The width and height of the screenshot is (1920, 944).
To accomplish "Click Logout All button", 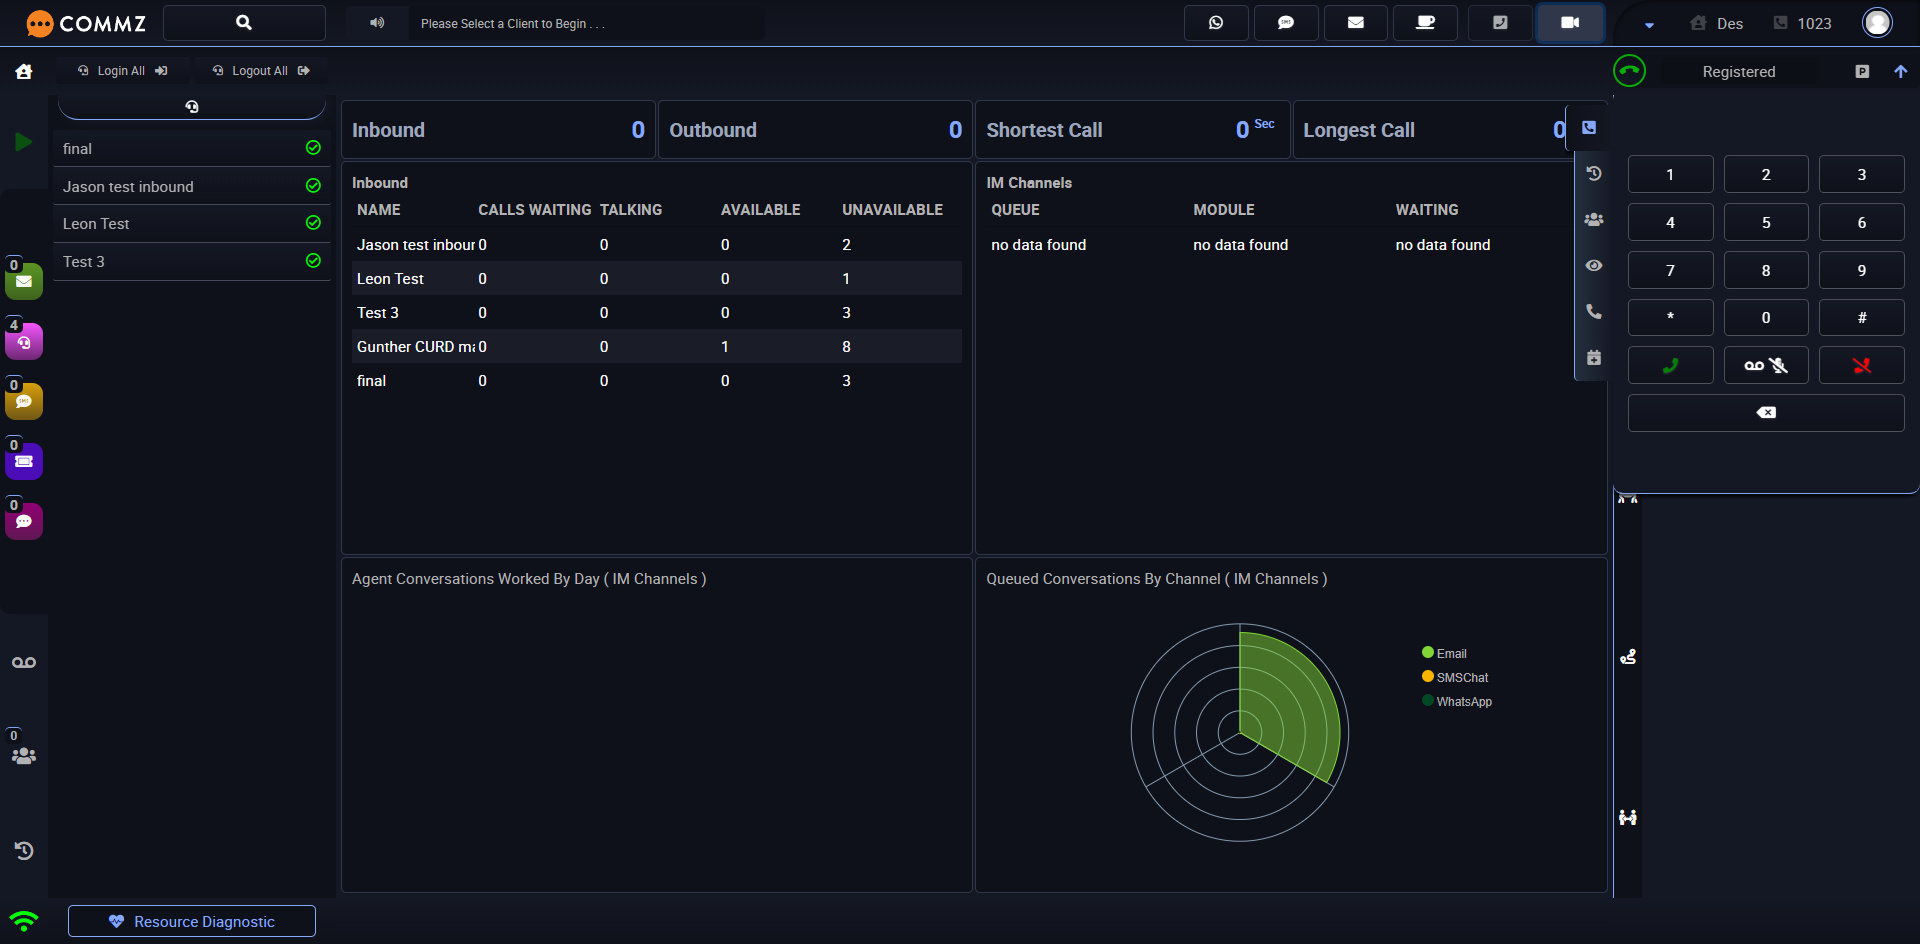I will pos(262,71).
